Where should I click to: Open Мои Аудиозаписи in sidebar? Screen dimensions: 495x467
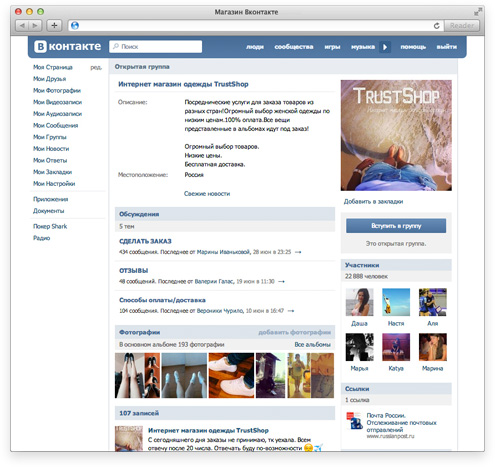tap(57, 114)
